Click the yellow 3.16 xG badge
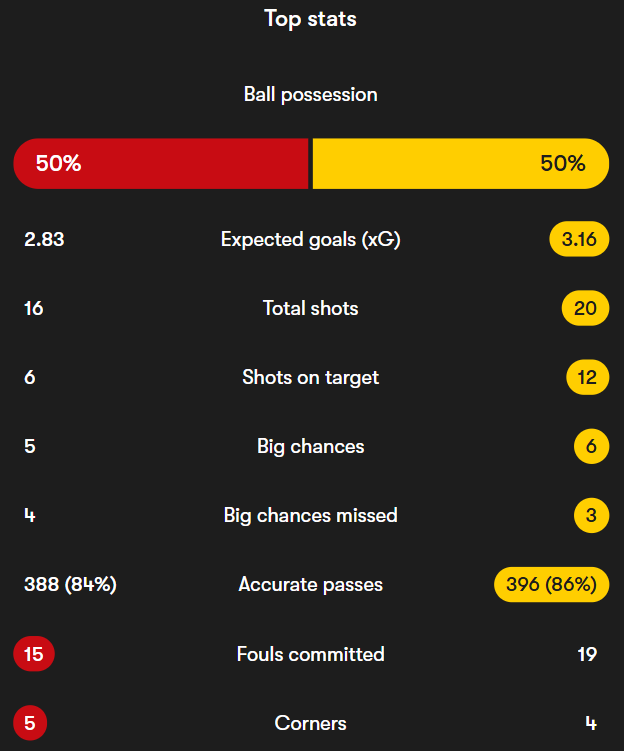Viewport: 624px width, 751px height. pos(579,240)
